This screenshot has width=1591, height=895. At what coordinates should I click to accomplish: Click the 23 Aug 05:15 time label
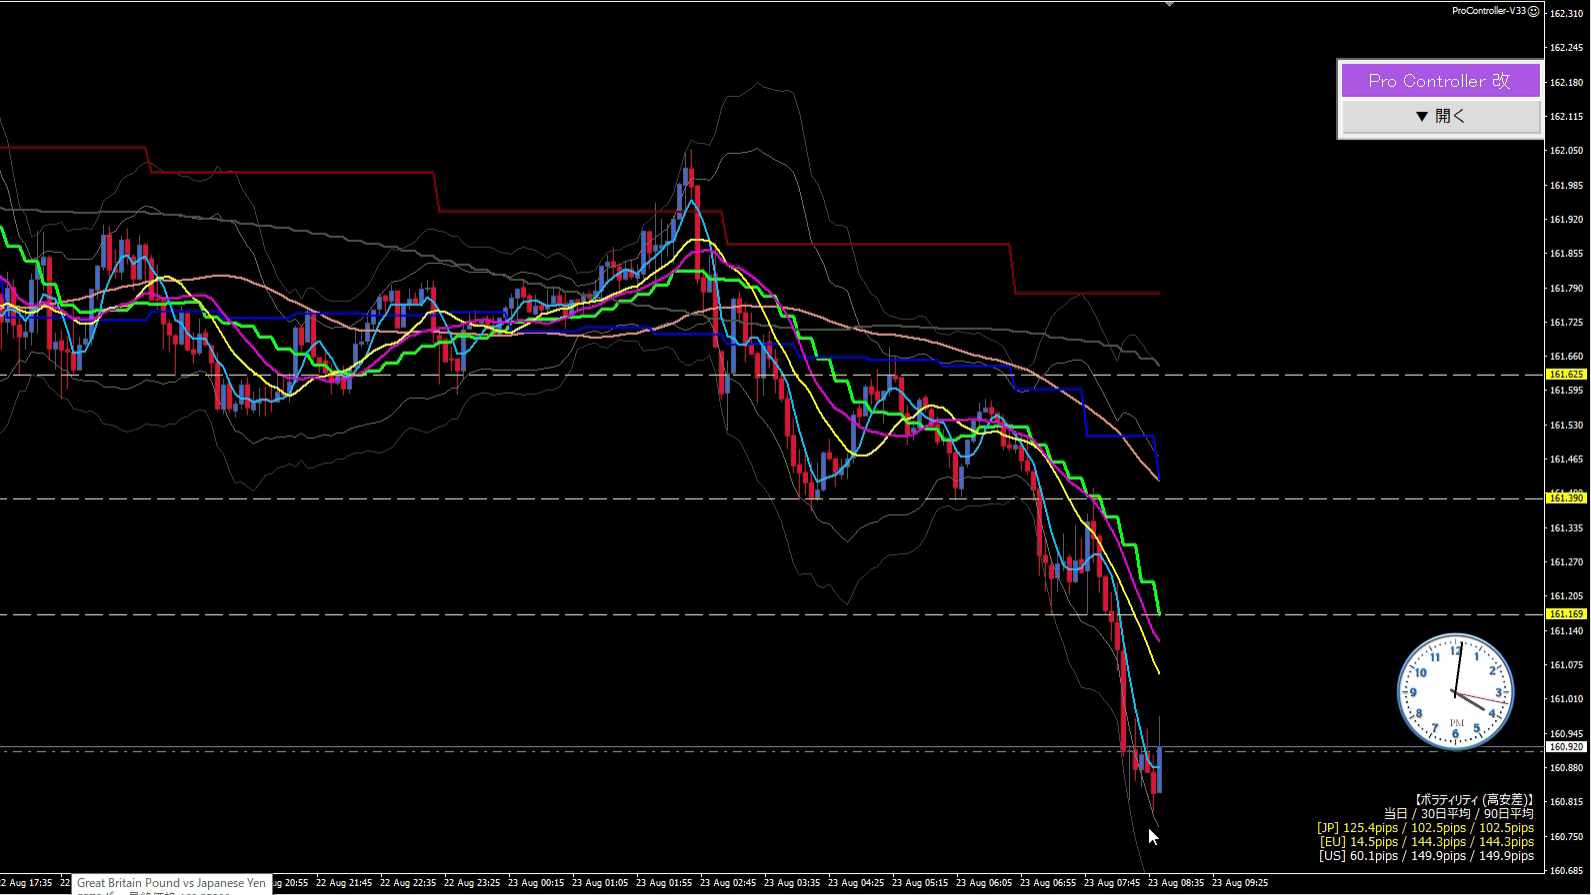coord(922,883)
